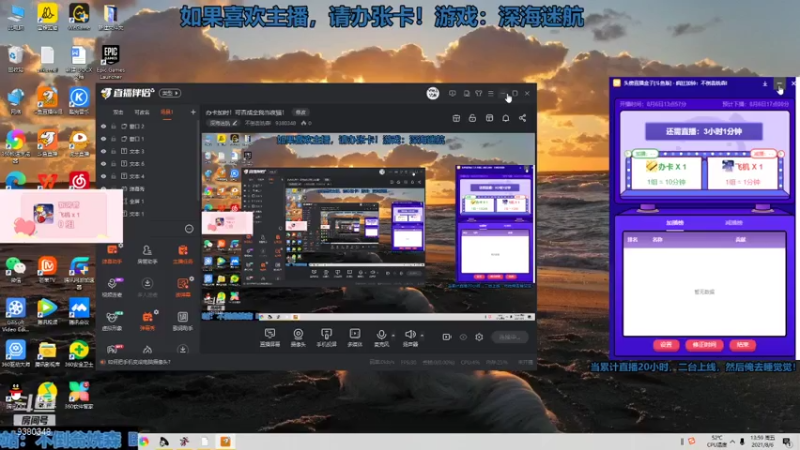Click the padlock icon beside the bell
The width and height of the screenshot is (800, 450).
[x=472, y=118]
